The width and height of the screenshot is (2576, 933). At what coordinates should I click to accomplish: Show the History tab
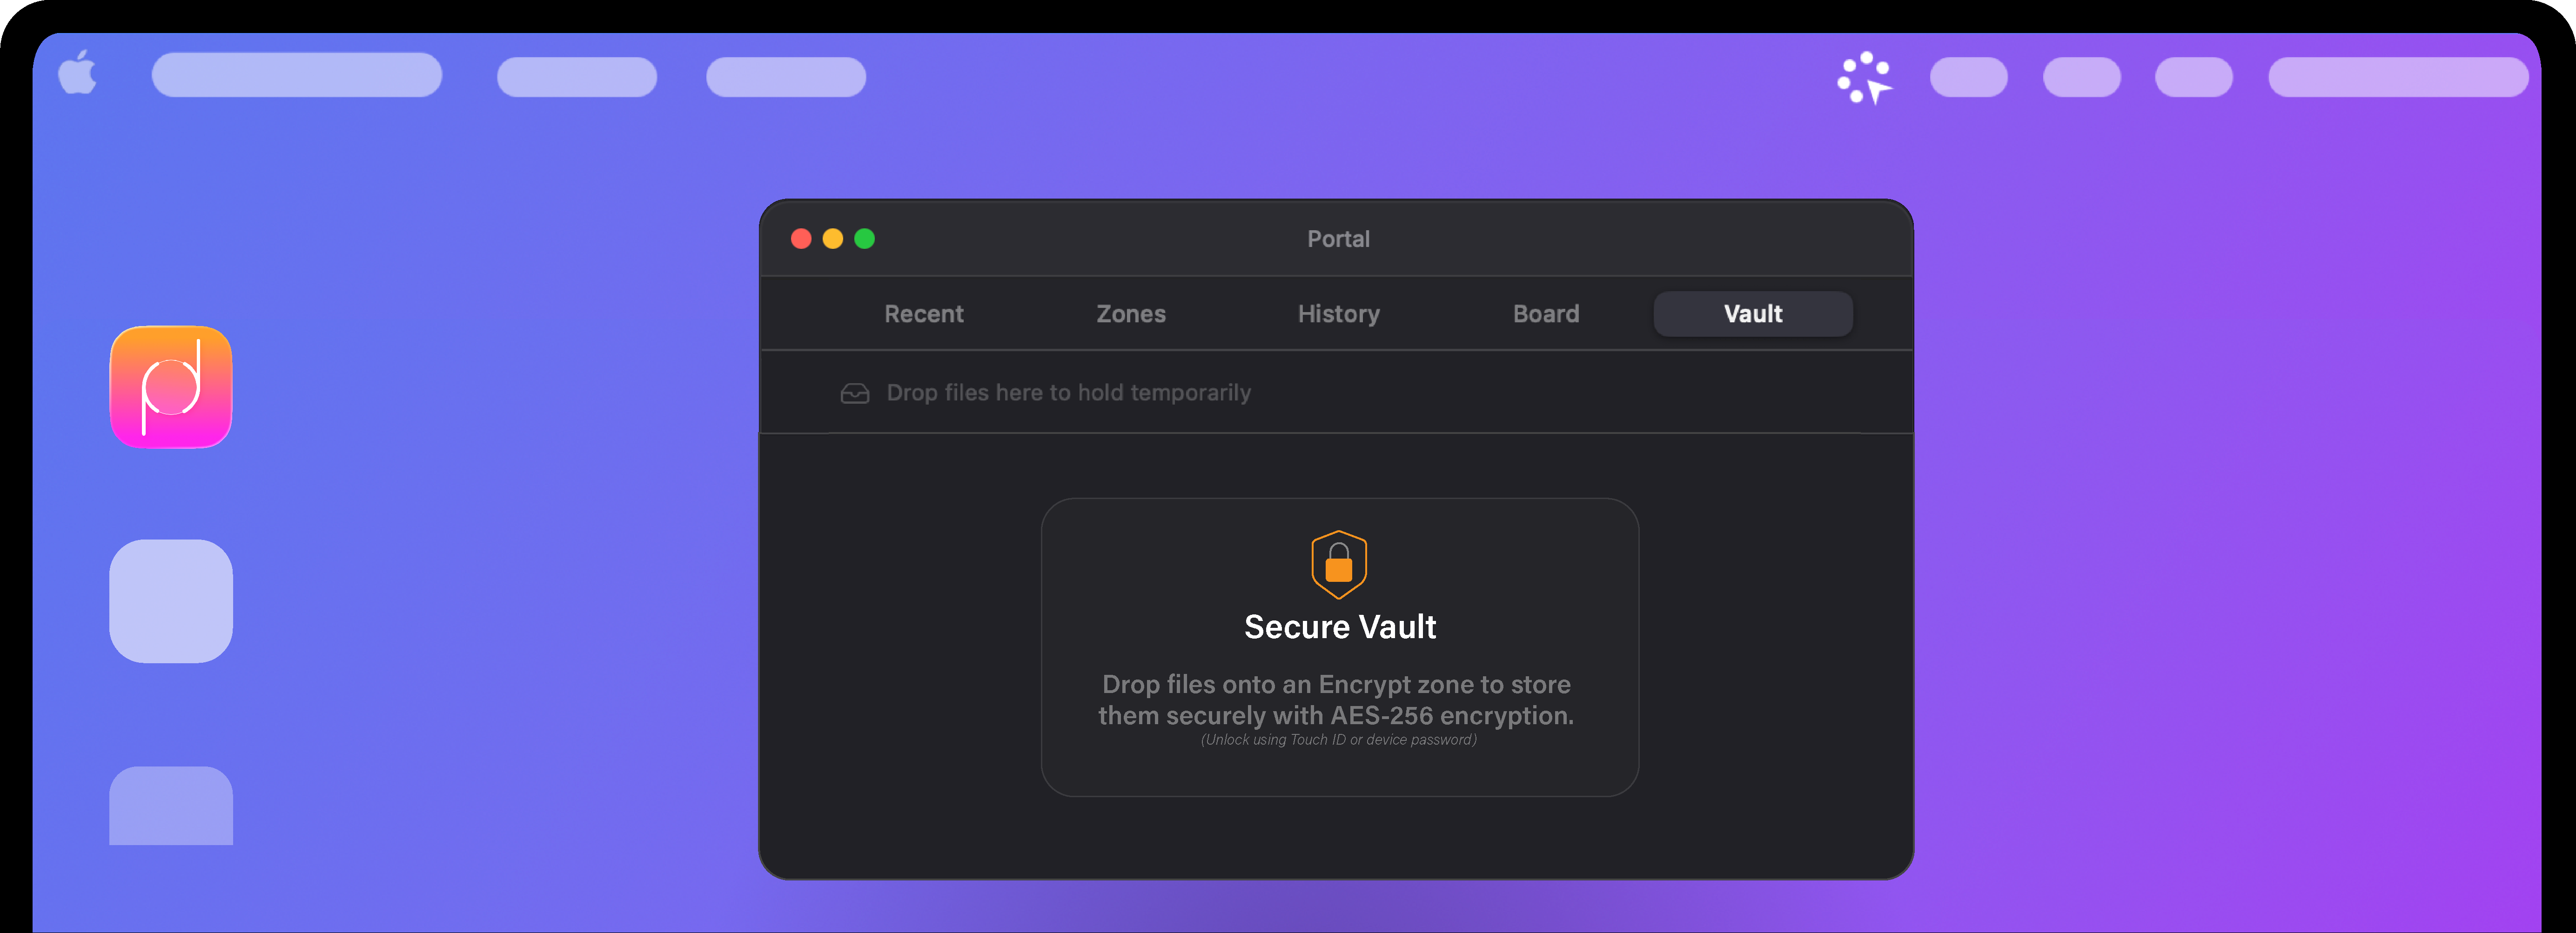pyautogui.click(x=1338, y=314)
